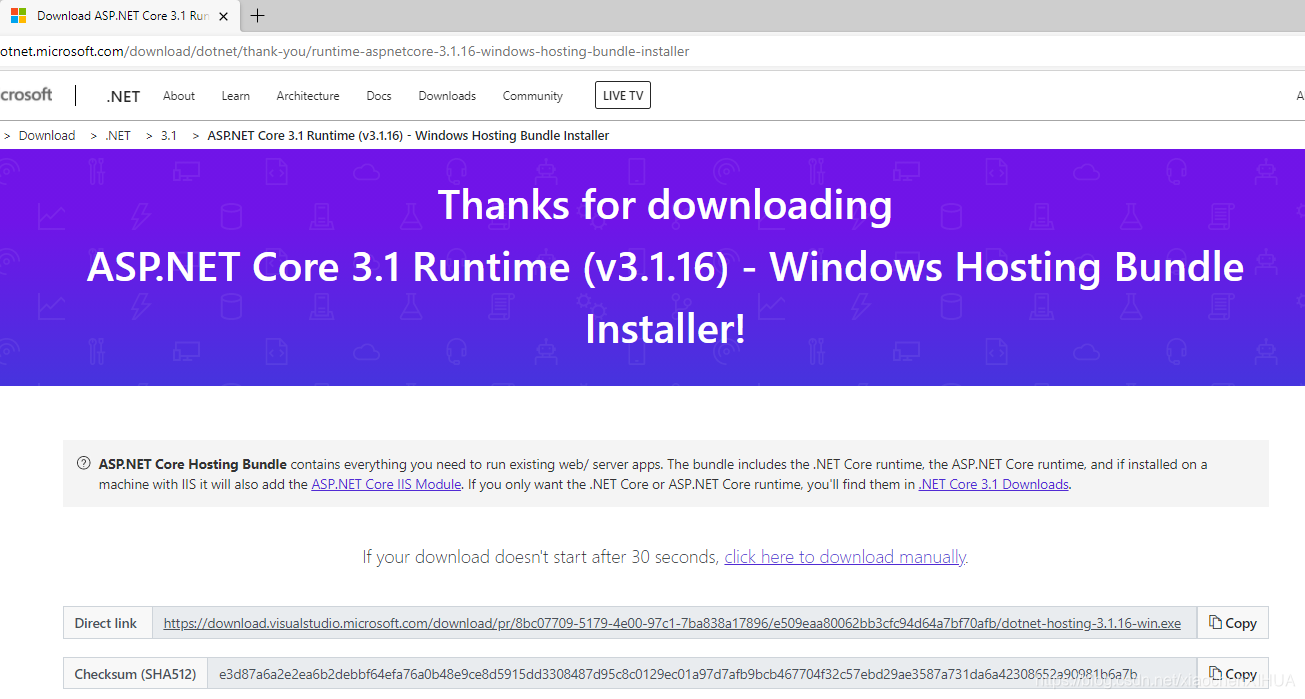Open the Downloads menu item
The image size is (1305, 699).
click(447, 96)
